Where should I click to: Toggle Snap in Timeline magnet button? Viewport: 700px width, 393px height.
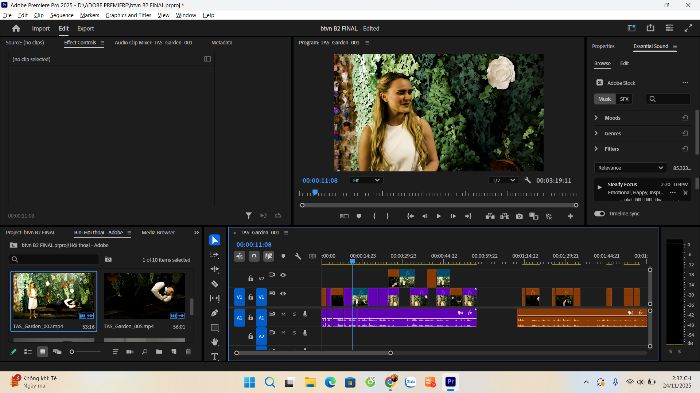point(254,256)
